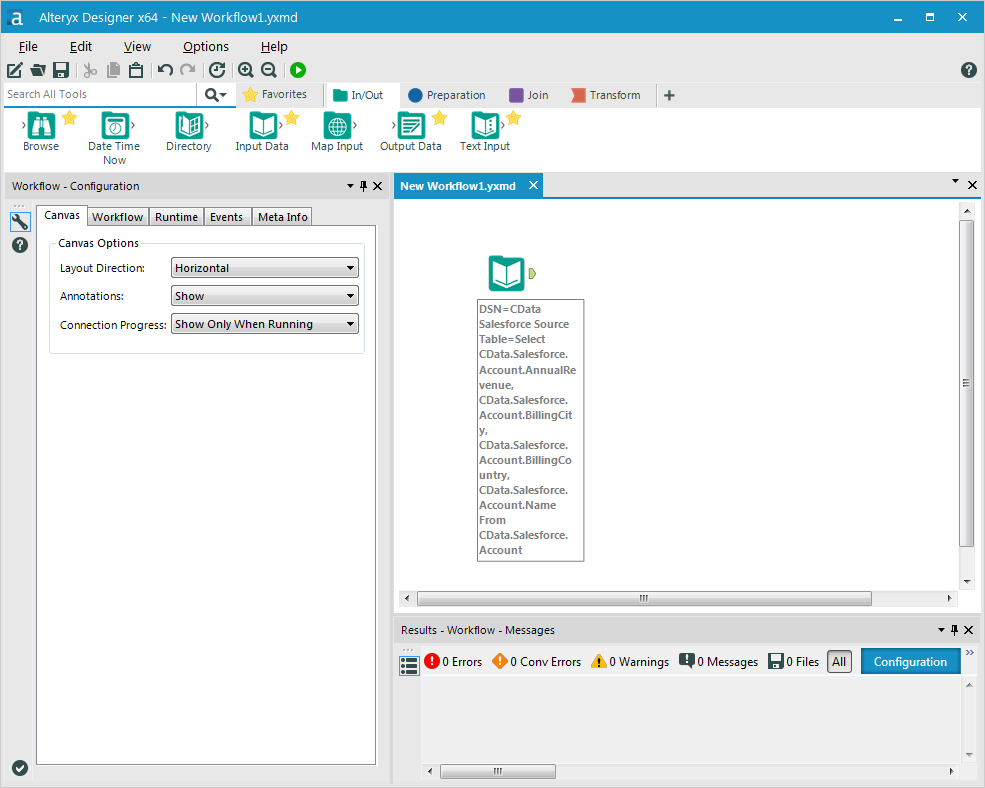Click the Refresh schedule icon in the toolbar

click(217, 70)
